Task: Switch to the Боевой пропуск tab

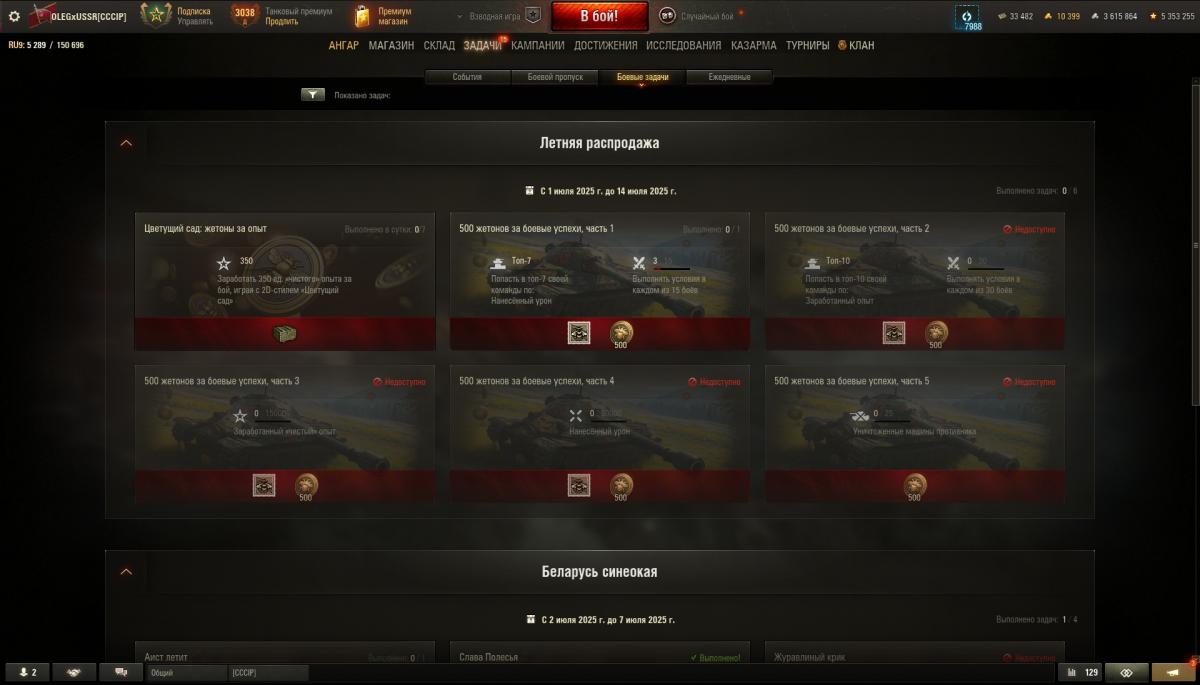Action: 555,77
